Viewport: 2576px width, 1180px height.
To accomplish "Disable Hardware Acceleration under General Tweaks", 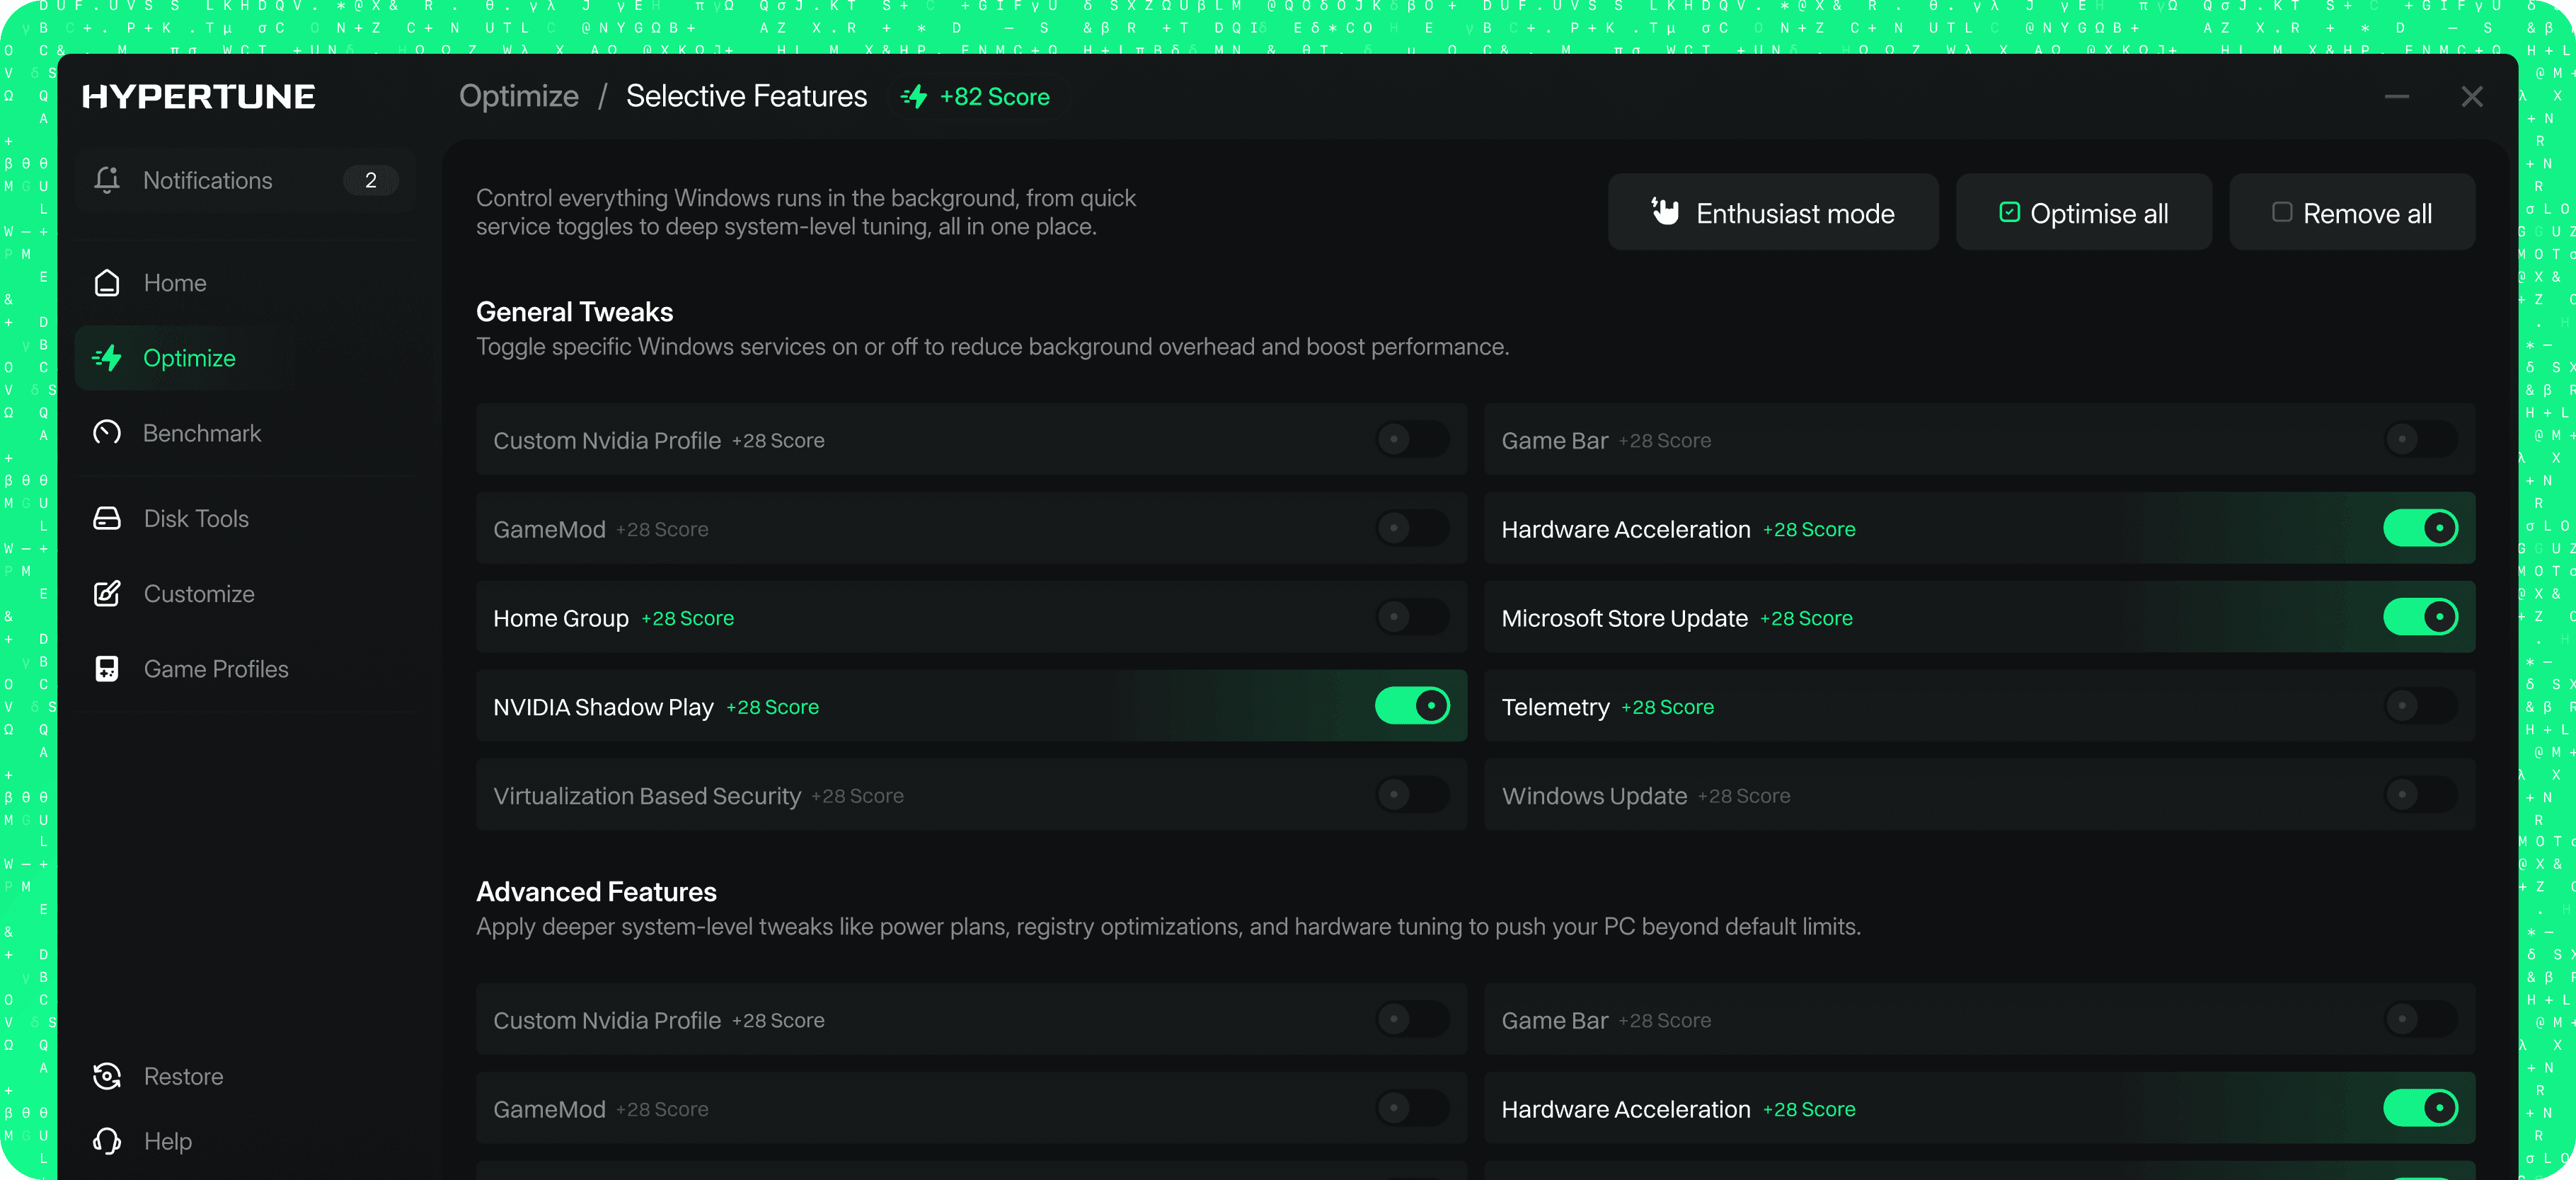I will 2420,528.
